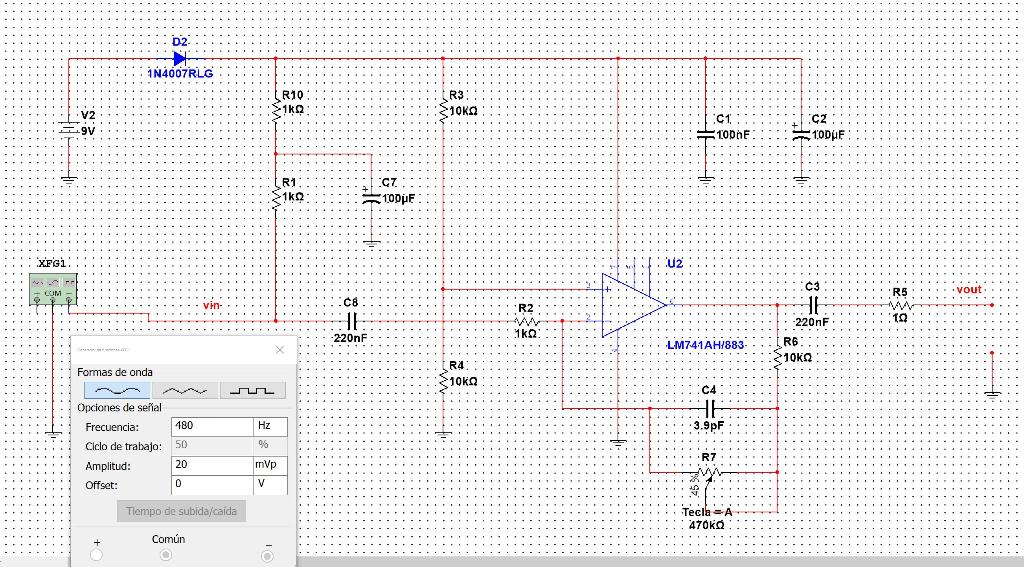The height and width of the screenshot is (567, 1024).
Task: Close the function generator dialog
Action: [280, 349]
